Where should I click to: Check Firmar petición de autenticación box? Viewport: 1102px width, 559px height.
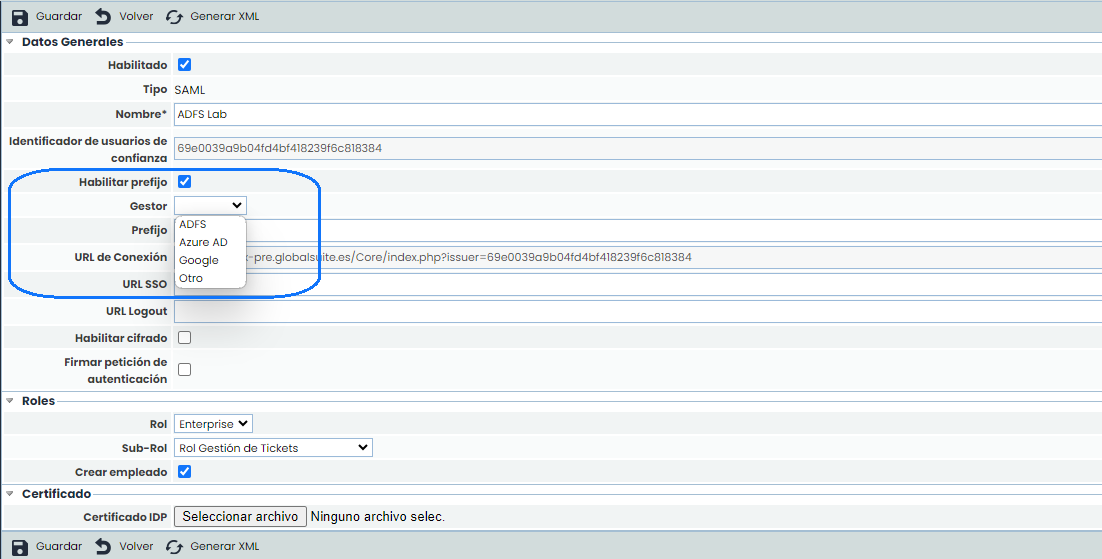point(184,370)
